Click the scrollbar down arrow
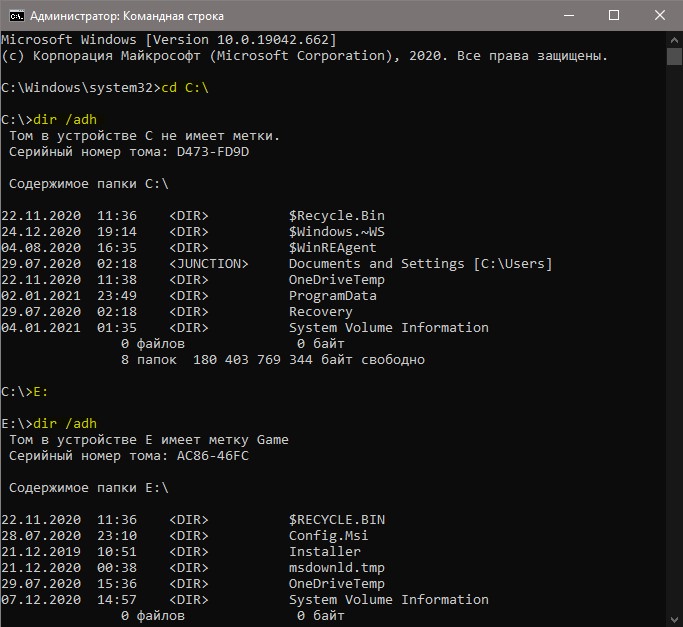 [674, 619]
